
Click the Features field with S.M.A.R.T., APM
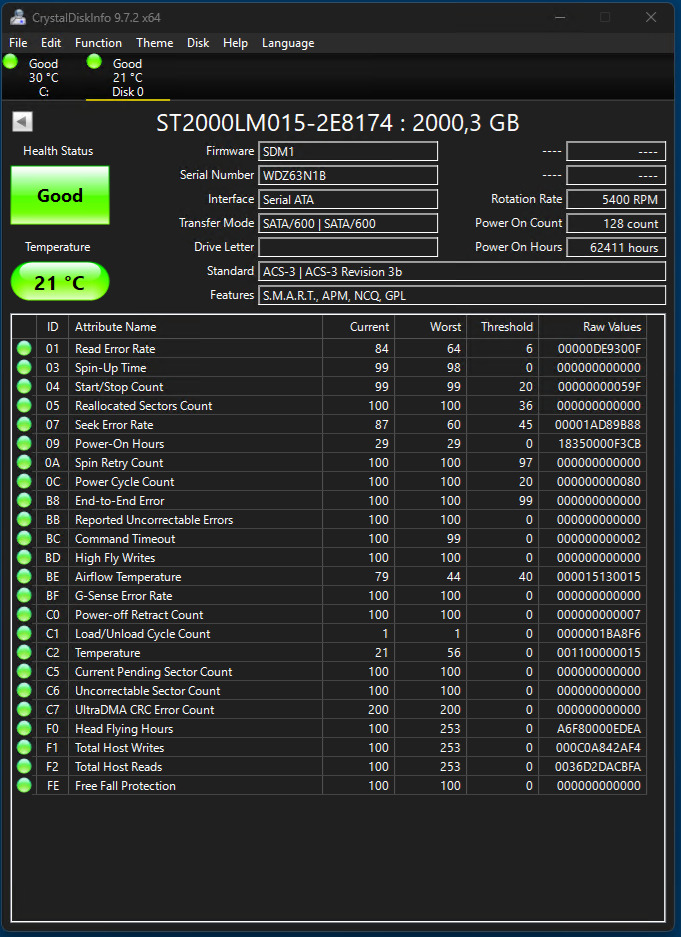(462, 295)
